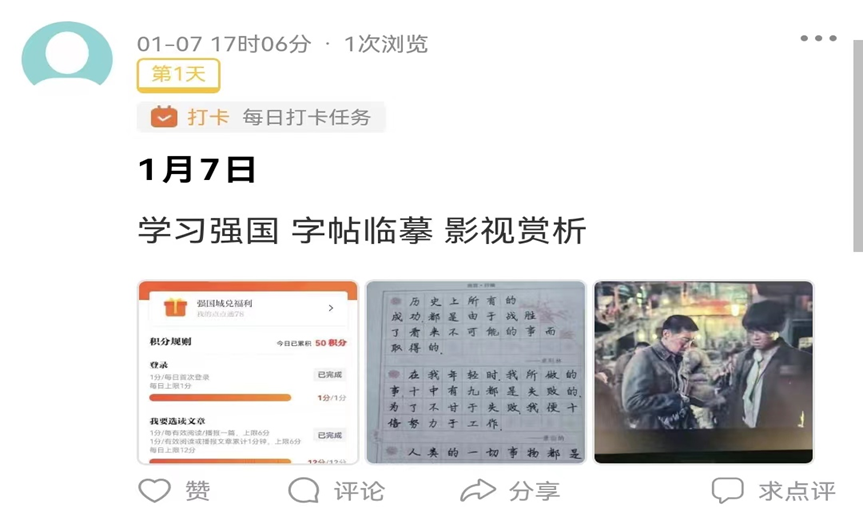
Task: Click the 分享 share label
Action: [534, 491]
